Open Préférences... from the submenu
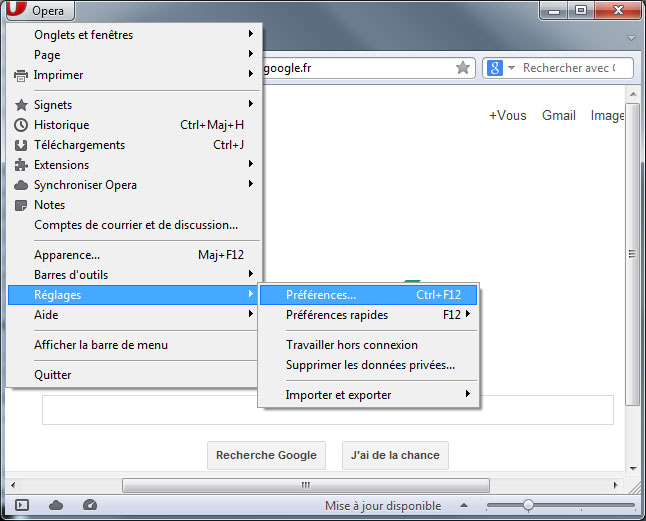The width and height of the screenshot is (646, 521). (368, 295)
